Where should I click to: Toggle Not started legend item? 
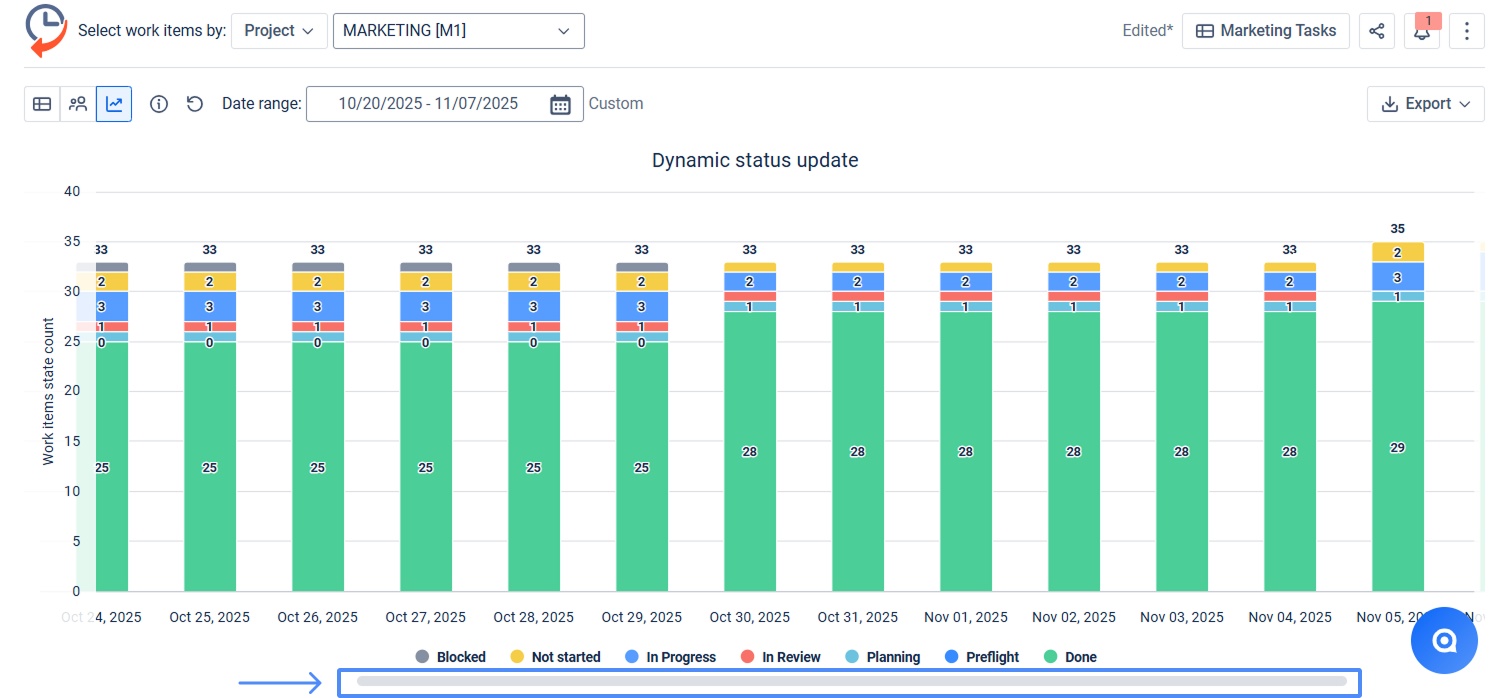(555, 657)
